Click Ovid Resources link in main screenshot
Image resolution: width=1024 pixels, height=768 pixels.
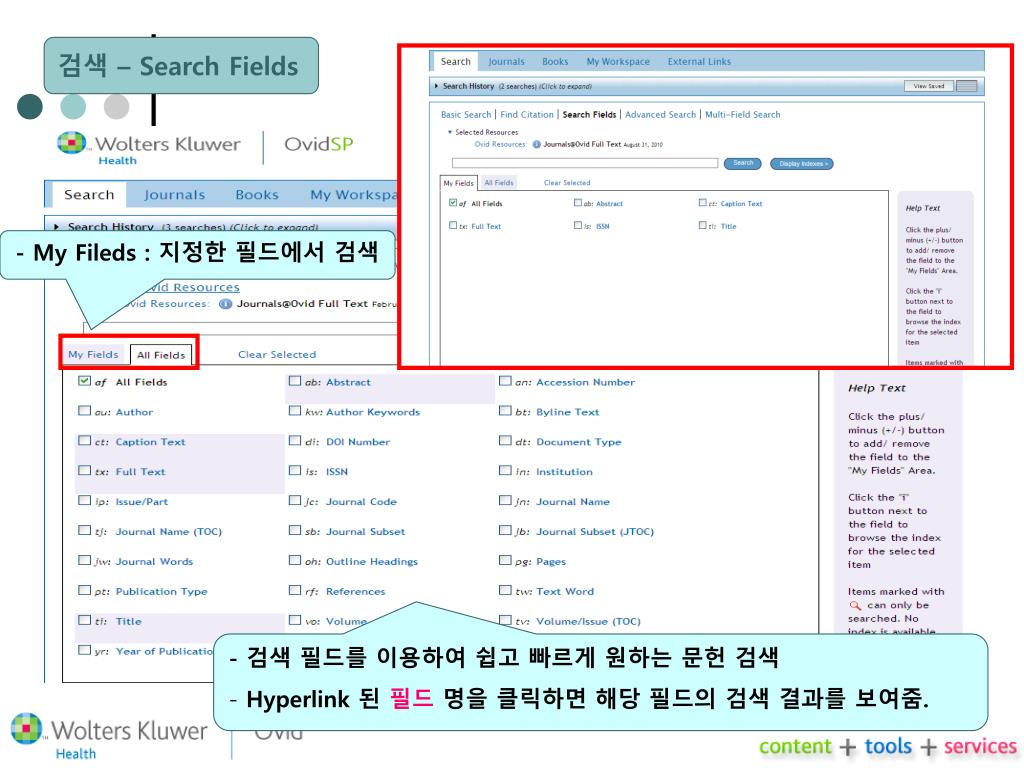point(189,287)
